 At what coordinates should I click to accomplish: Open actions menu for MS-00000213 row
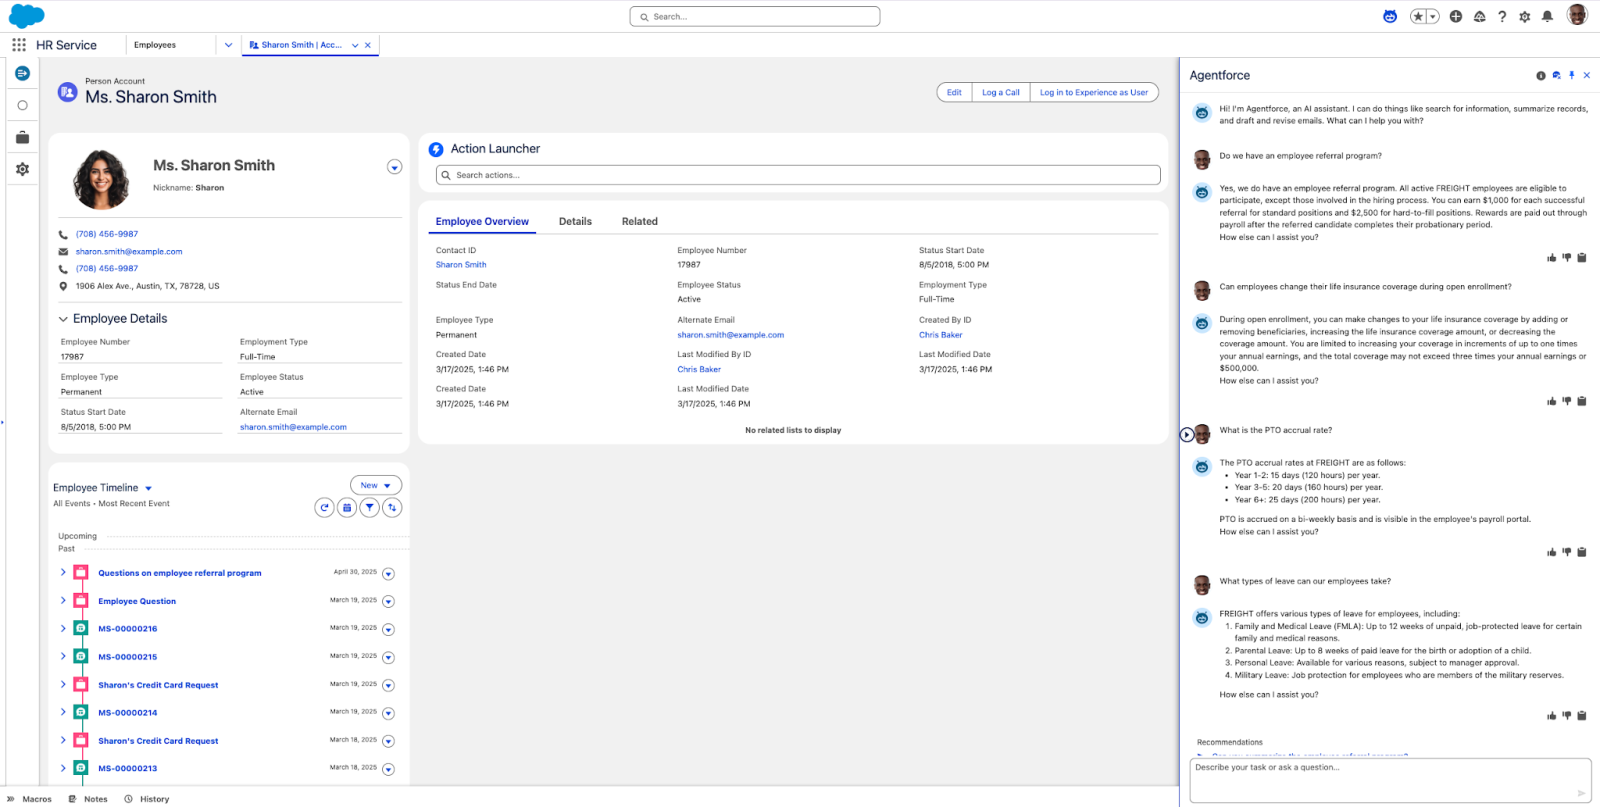(x=388, y=770)
